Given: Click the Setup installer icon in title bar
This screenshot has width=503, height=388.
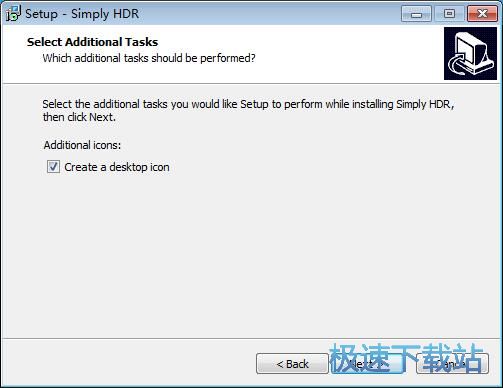Looking at the screenshot, I should click(x=13, y=14).
